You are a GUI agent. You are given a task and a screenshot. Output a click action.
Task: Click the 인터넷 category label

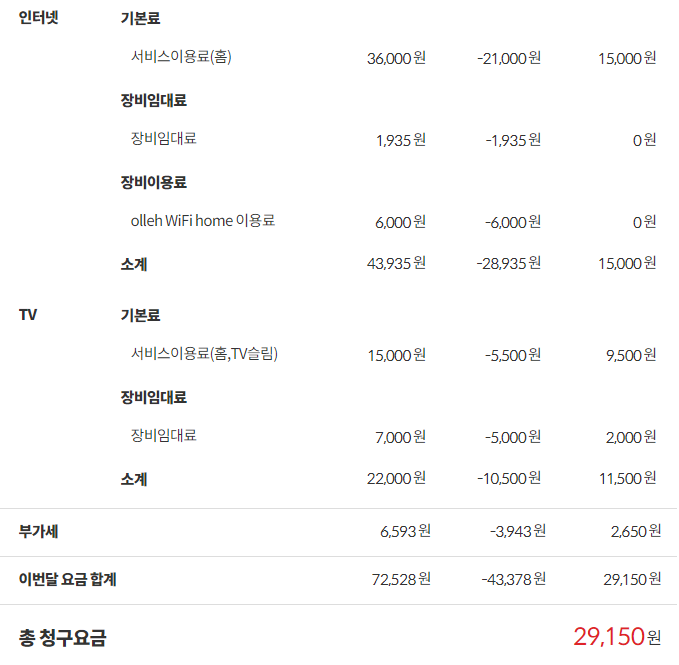[x=39, y=19]
